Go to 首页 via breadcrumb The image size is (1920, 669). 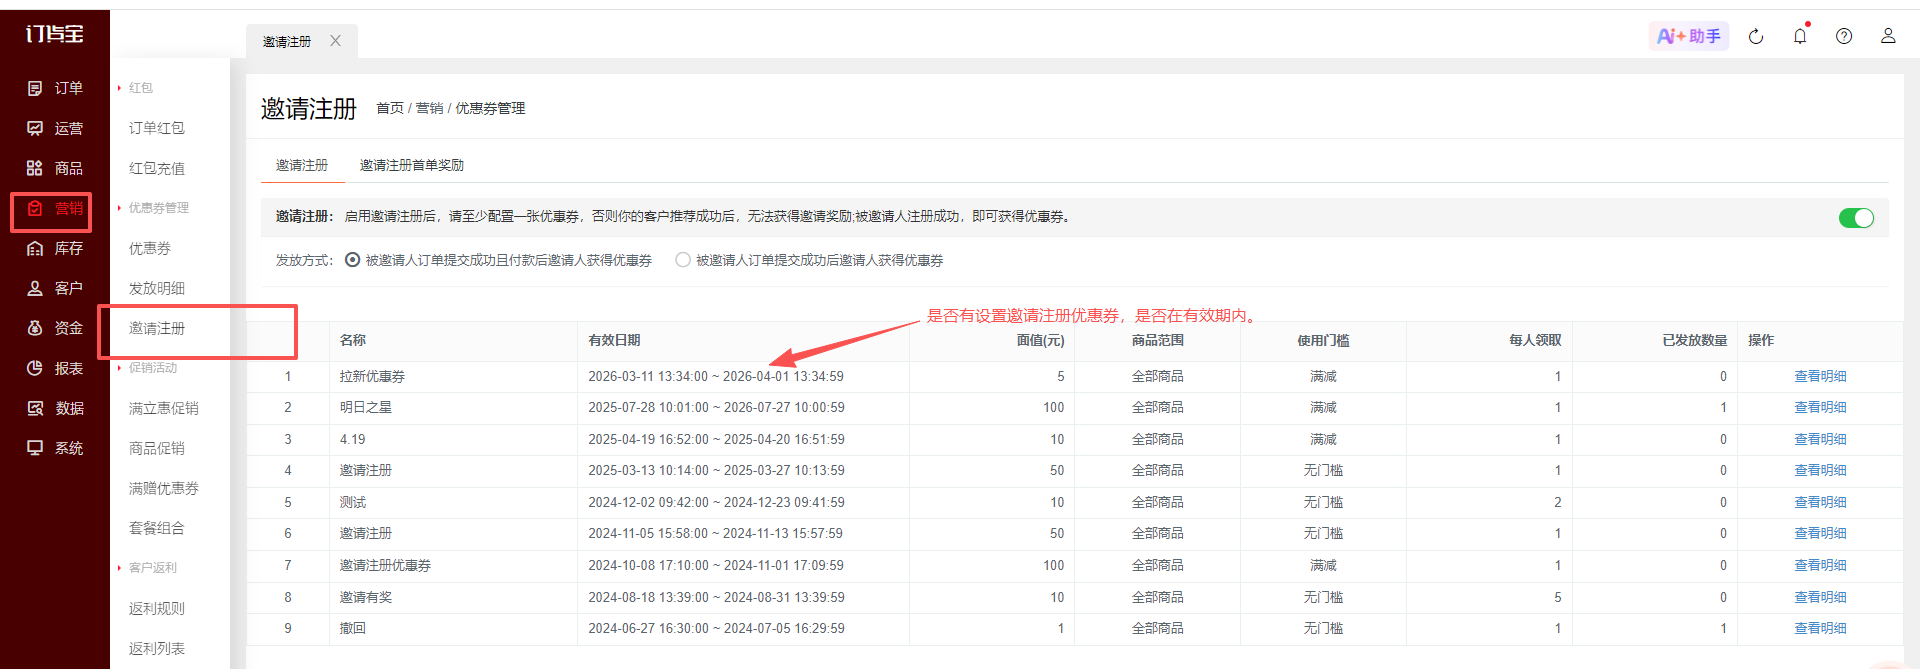tap(390, 108)
